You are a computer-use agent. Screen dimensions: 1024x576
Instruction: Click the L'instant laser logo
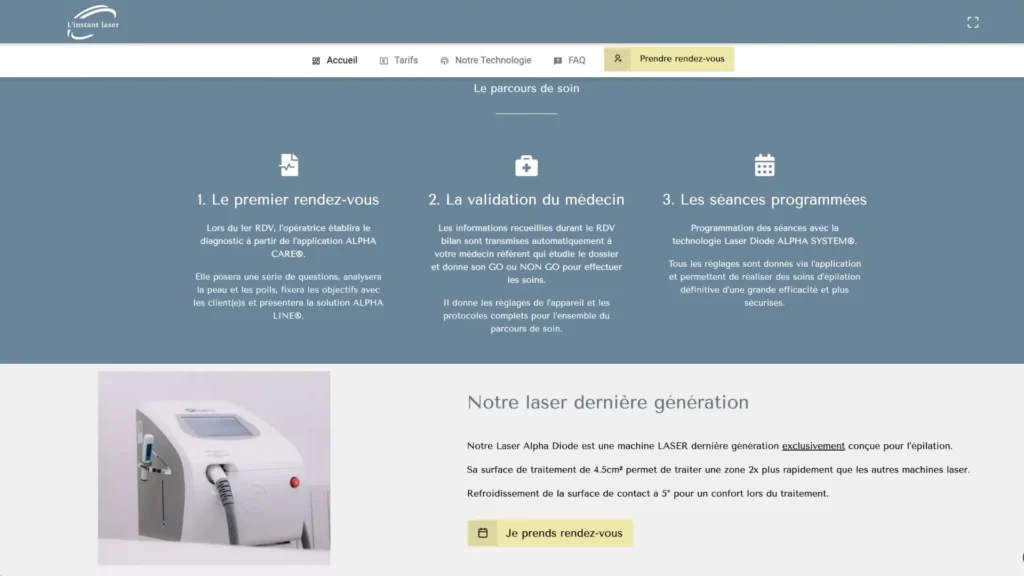92,22
